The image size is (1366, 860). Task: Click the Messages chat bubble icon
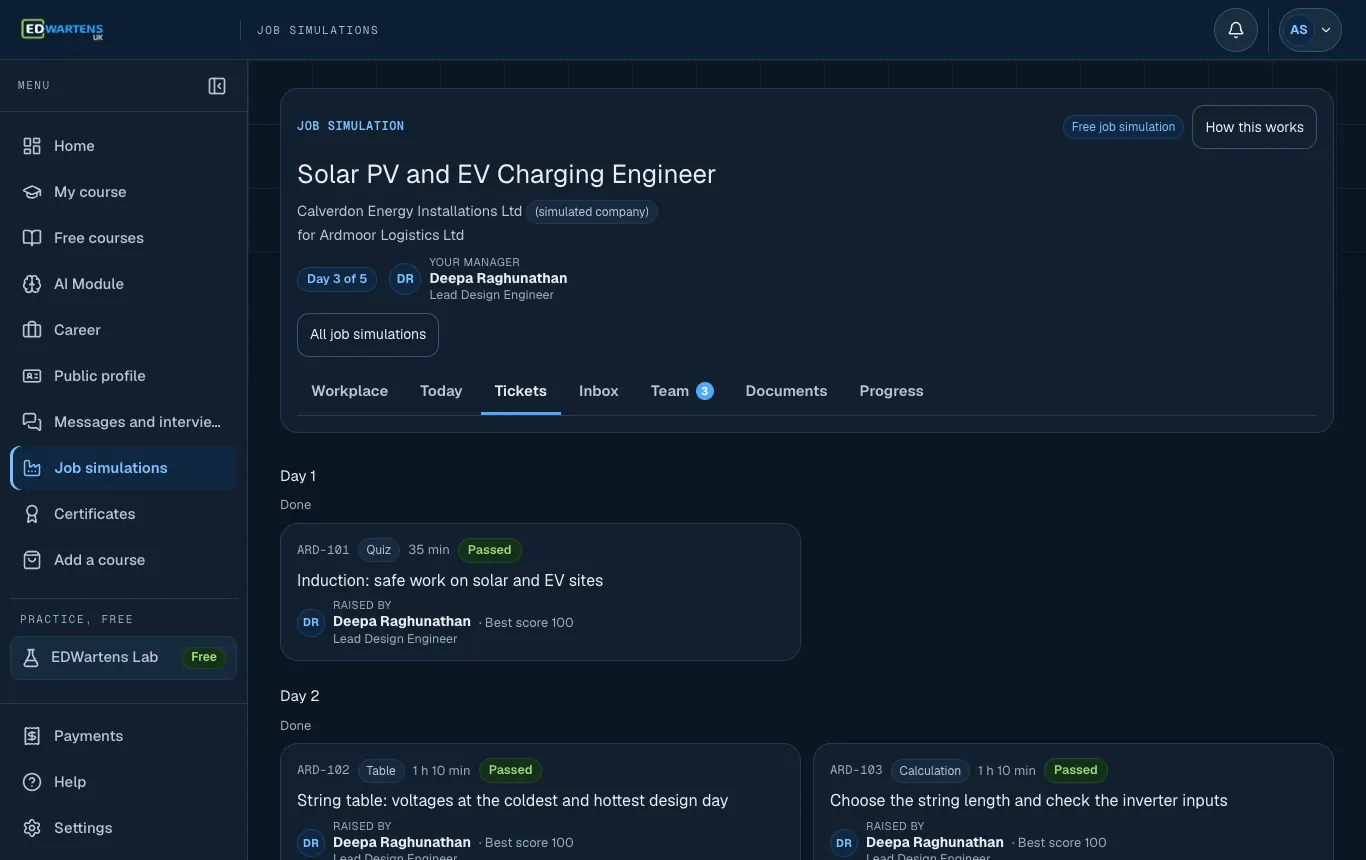click(32, 422)
